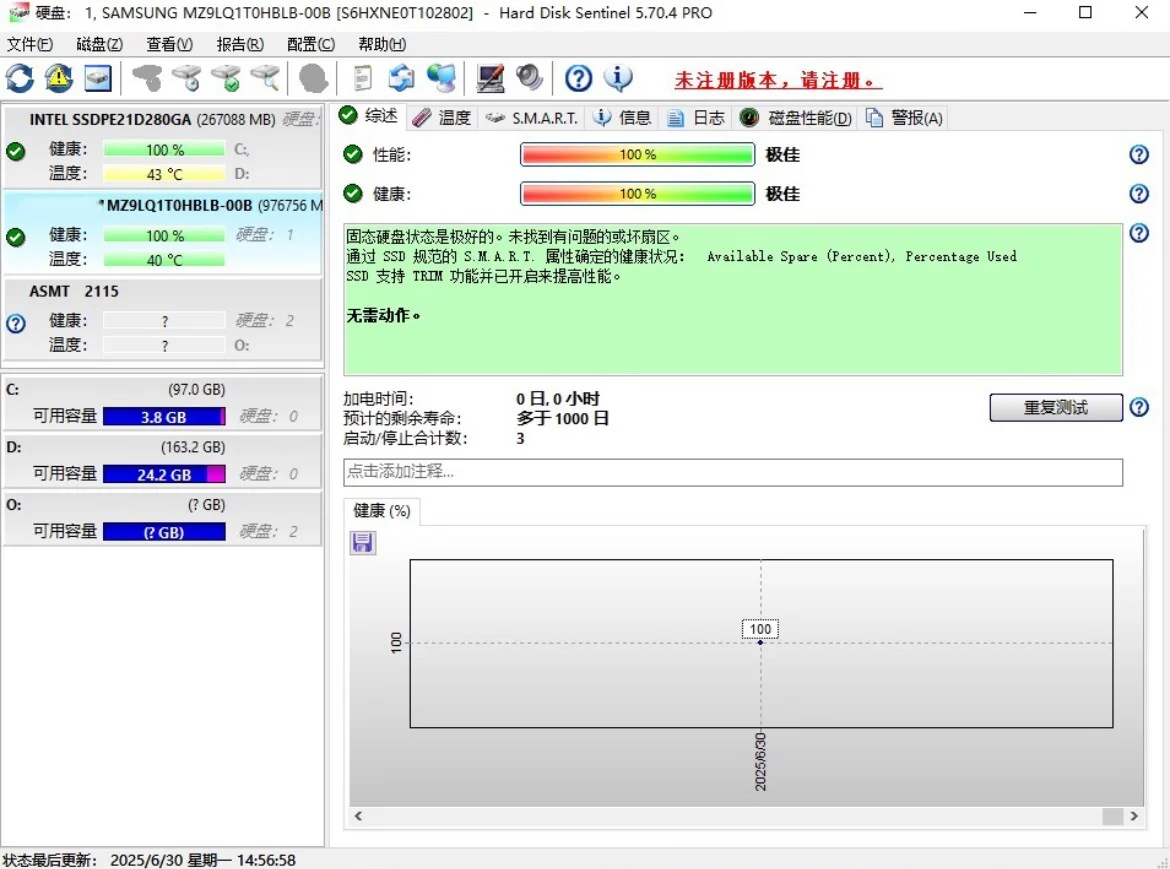Click the blue question mark toolbar icon
The height and width of the screenshot is (869, 1170).
click(x=579, y=78)
